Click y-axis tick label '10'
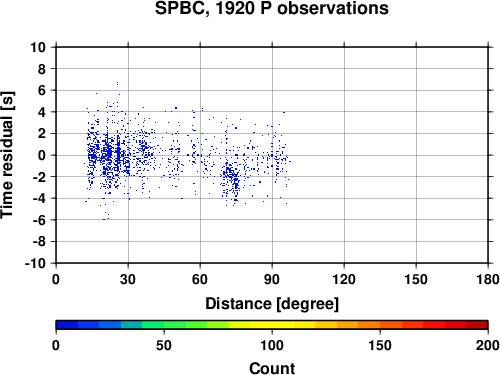Viewport: 500px width, 375px height. pyautogui.click(x=38, y=47)
